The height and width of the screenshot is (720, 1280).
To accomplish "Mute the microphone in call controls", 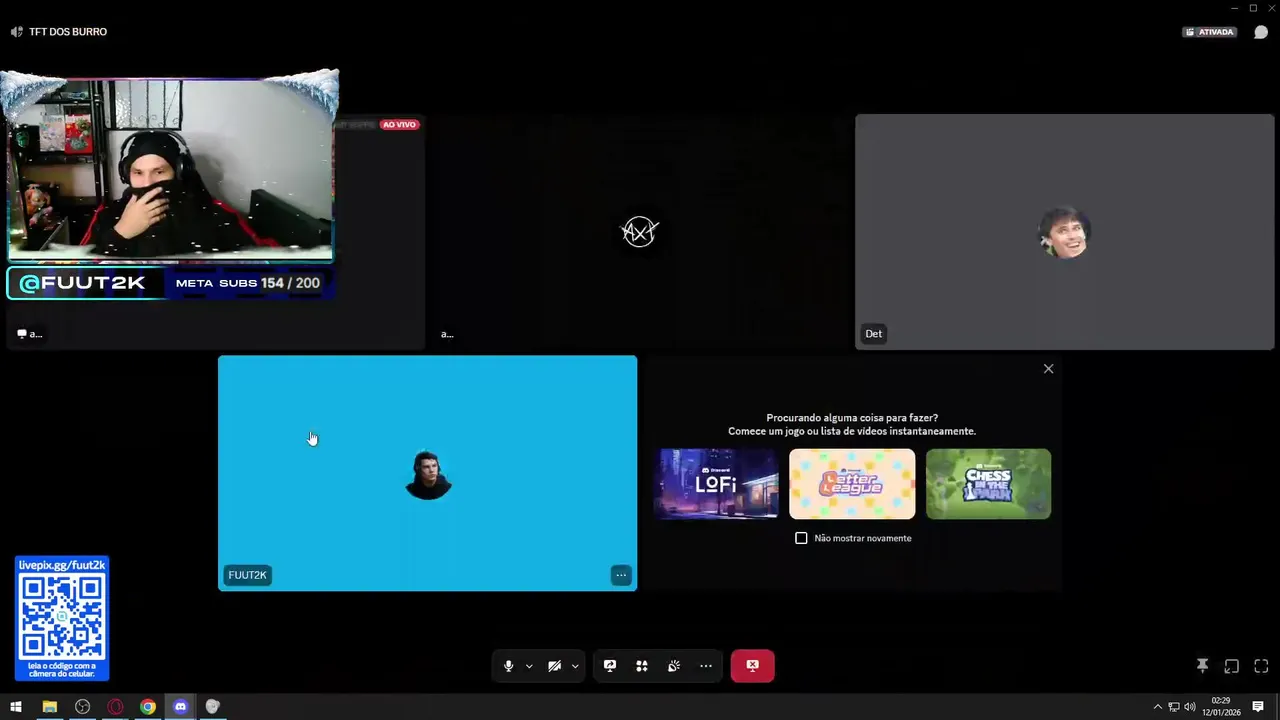I will point(508,666).
